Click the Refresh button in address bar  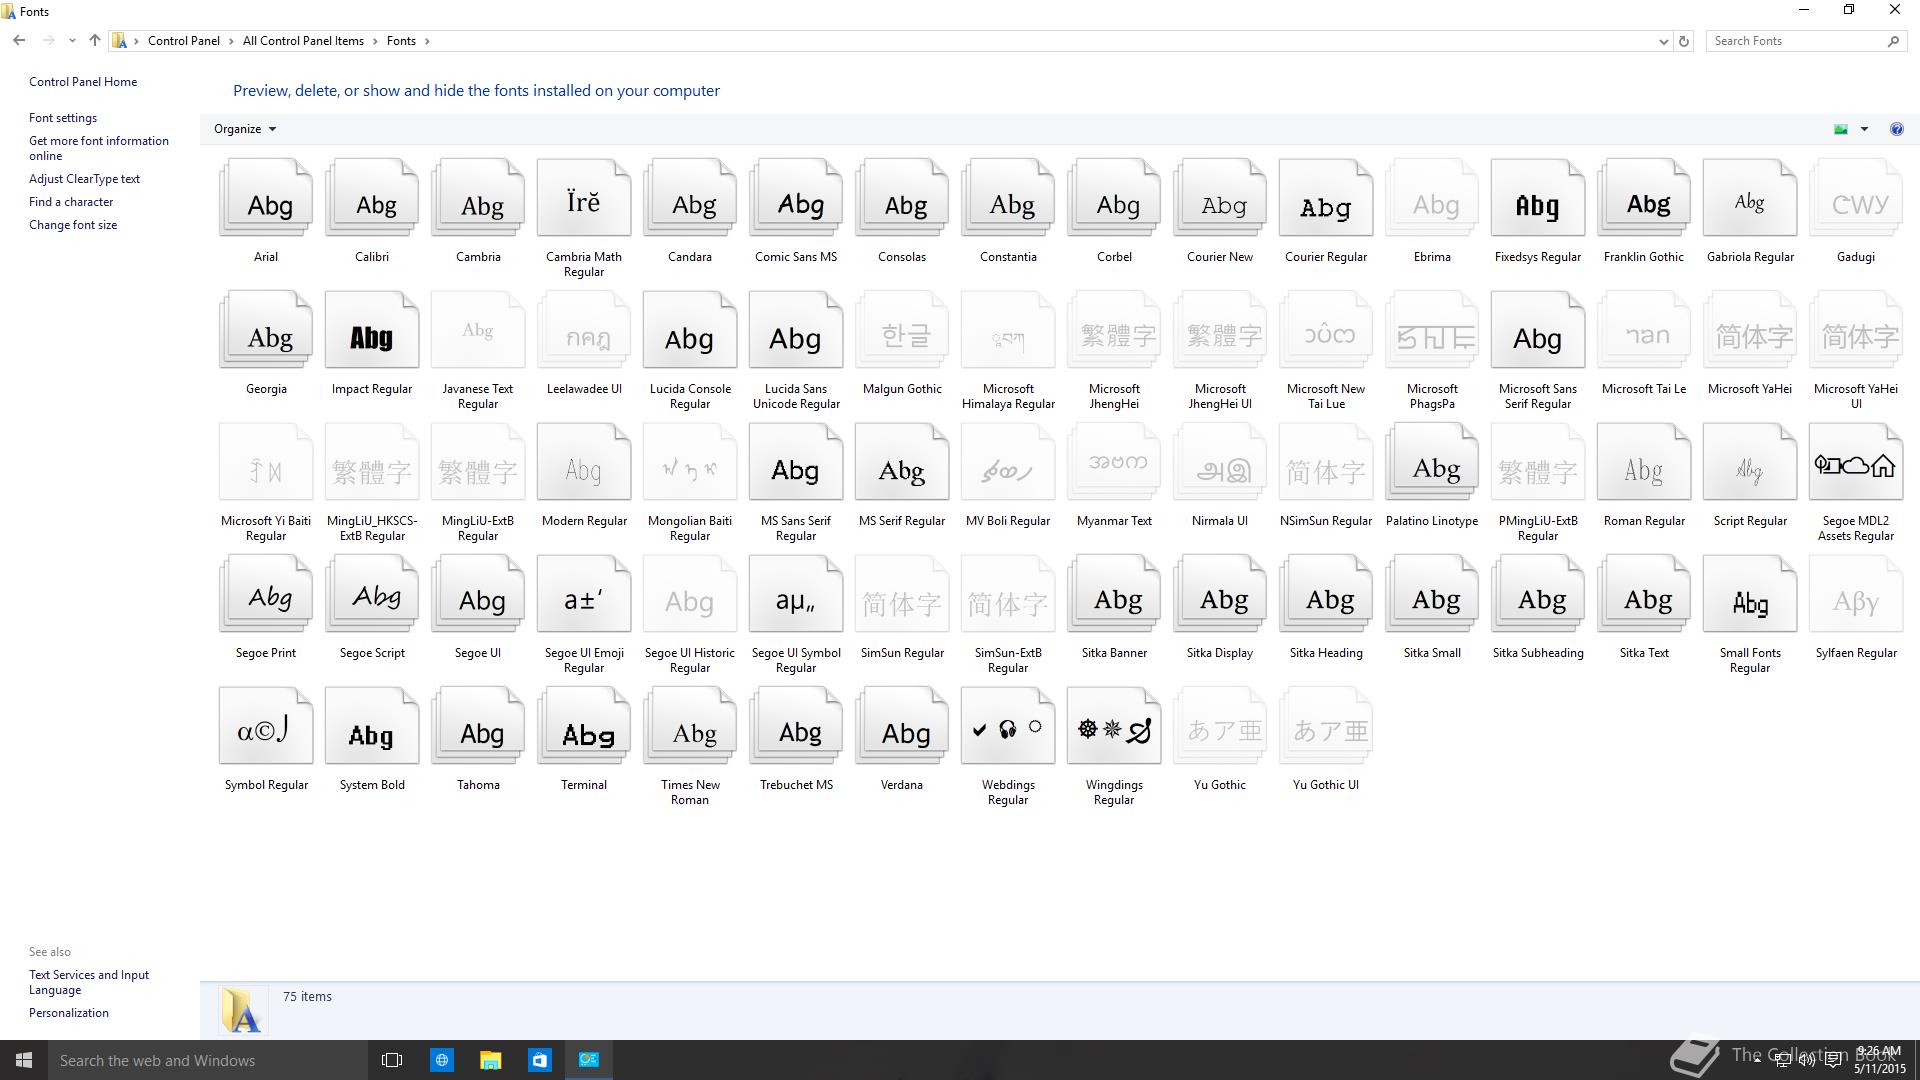point(1684,41)
